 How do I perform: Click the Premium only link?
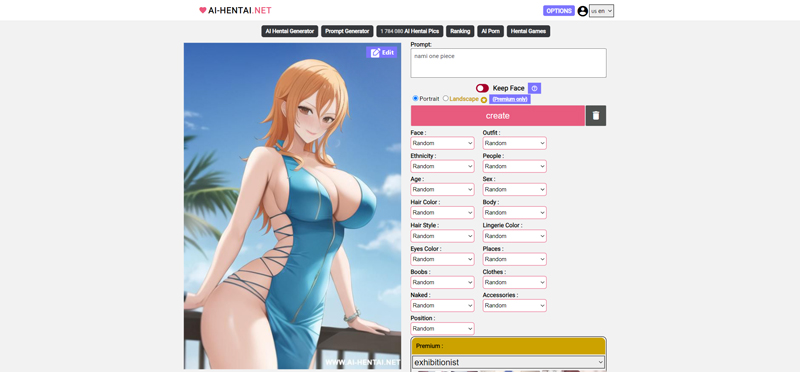pyautogui.click(x=510, y=99)
